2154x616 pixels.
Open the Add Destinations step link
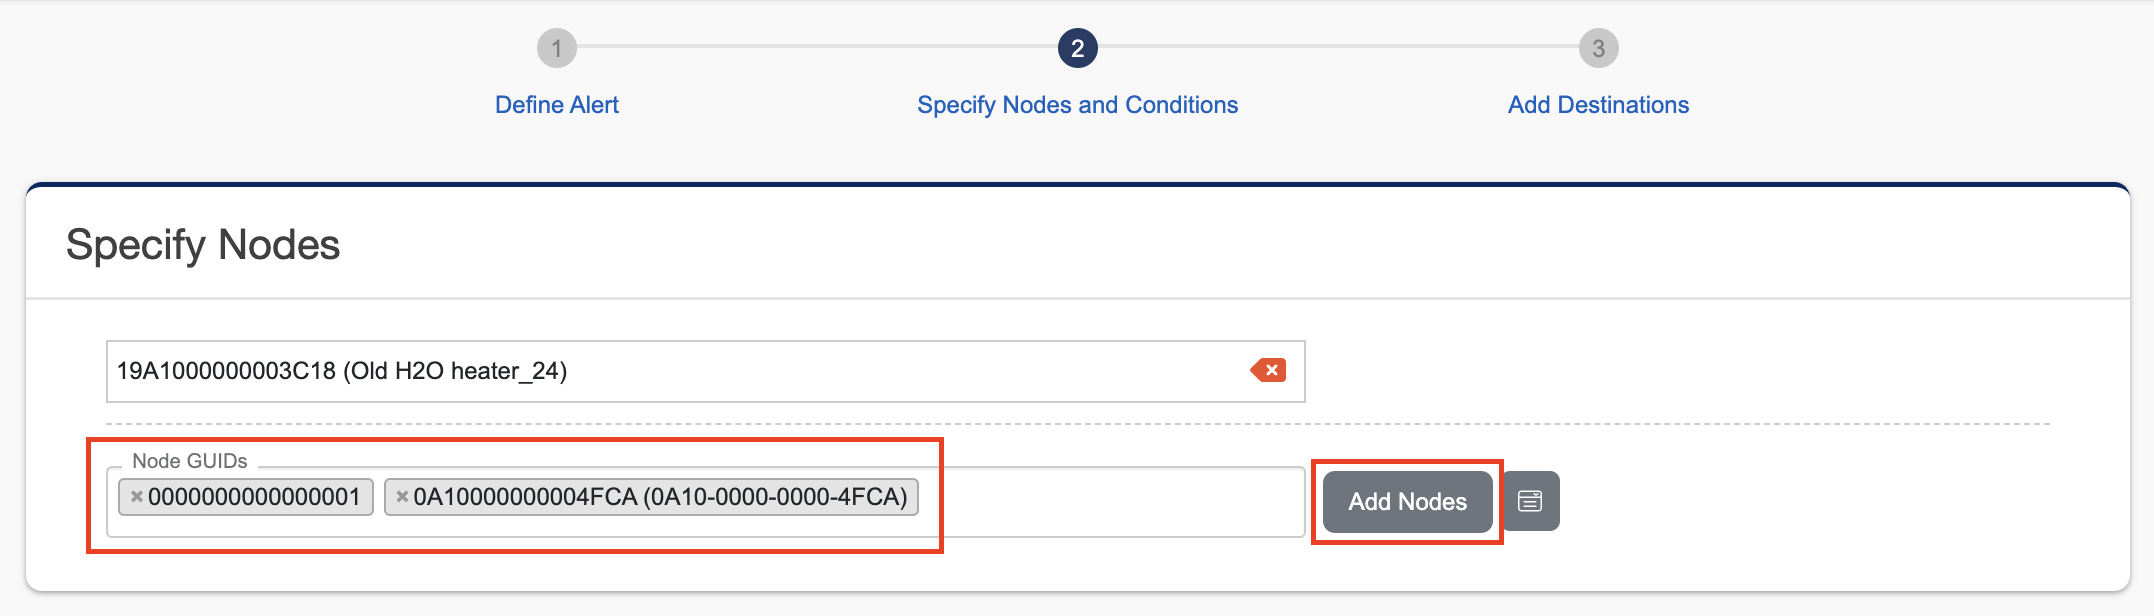coord(1598,105)
